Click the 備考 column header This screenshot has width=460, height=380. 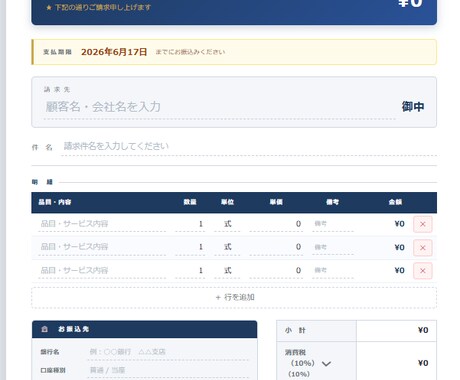pyautogui.click(x=332, y=202)
